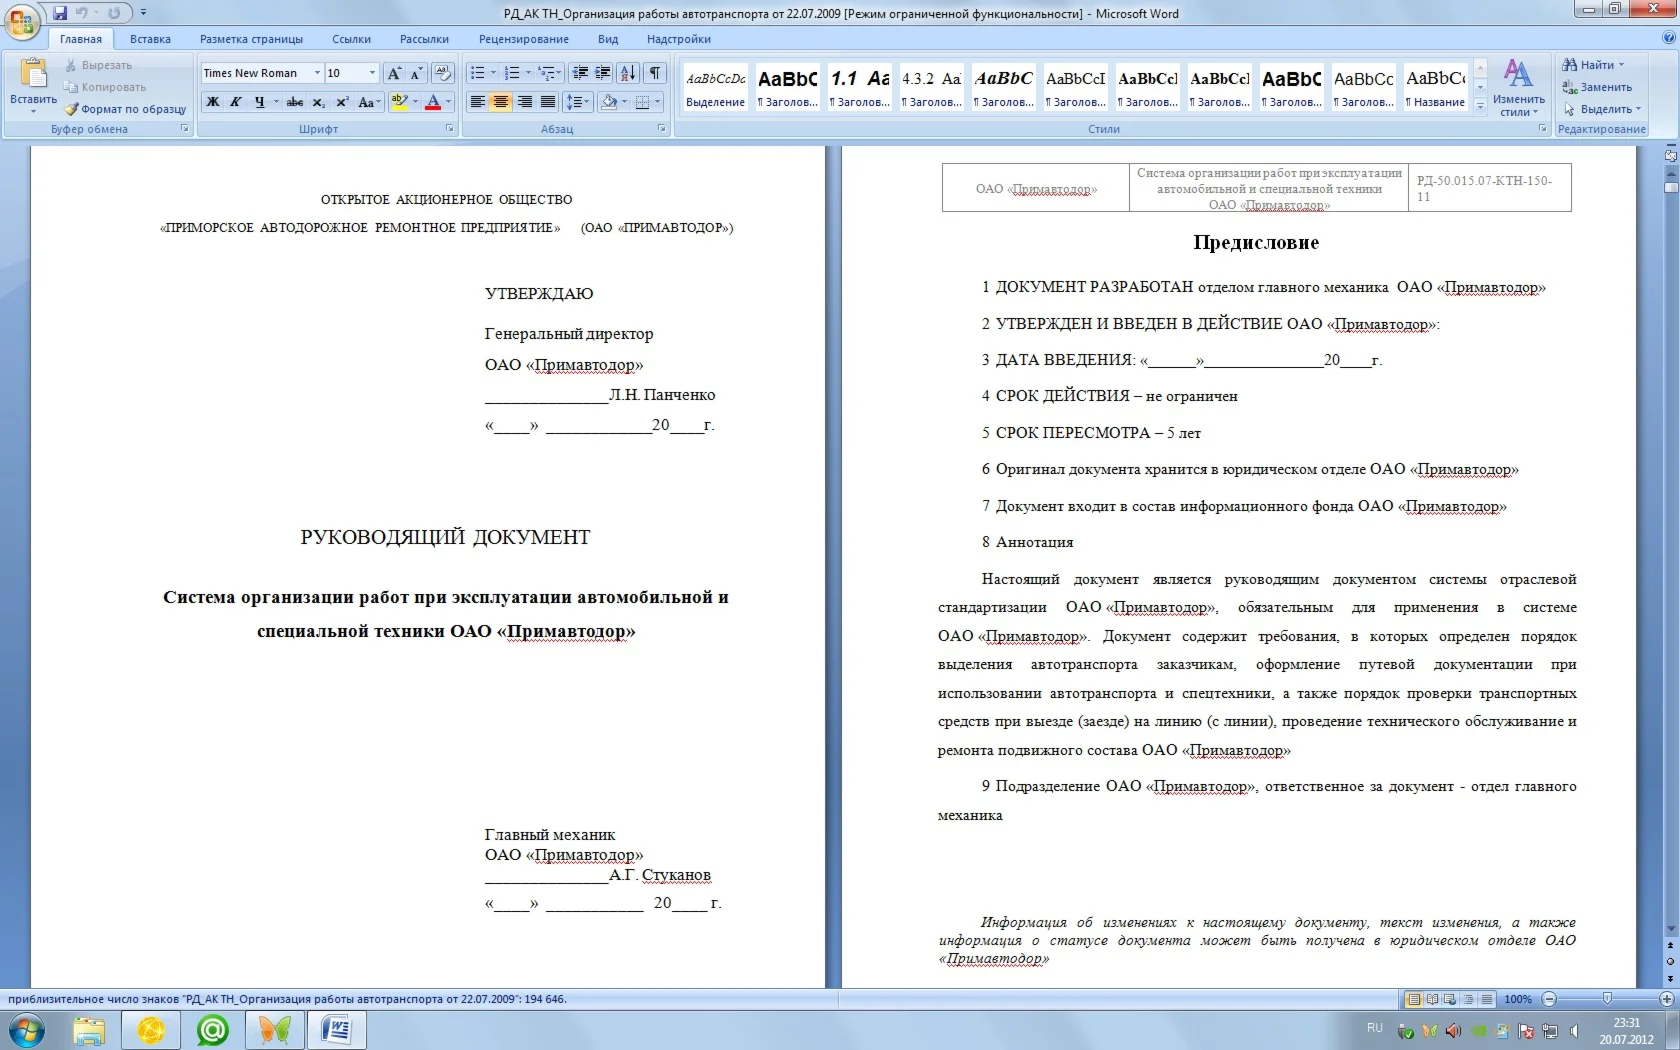
Task: Open the font size dropdown
Action: click(372, 73)
